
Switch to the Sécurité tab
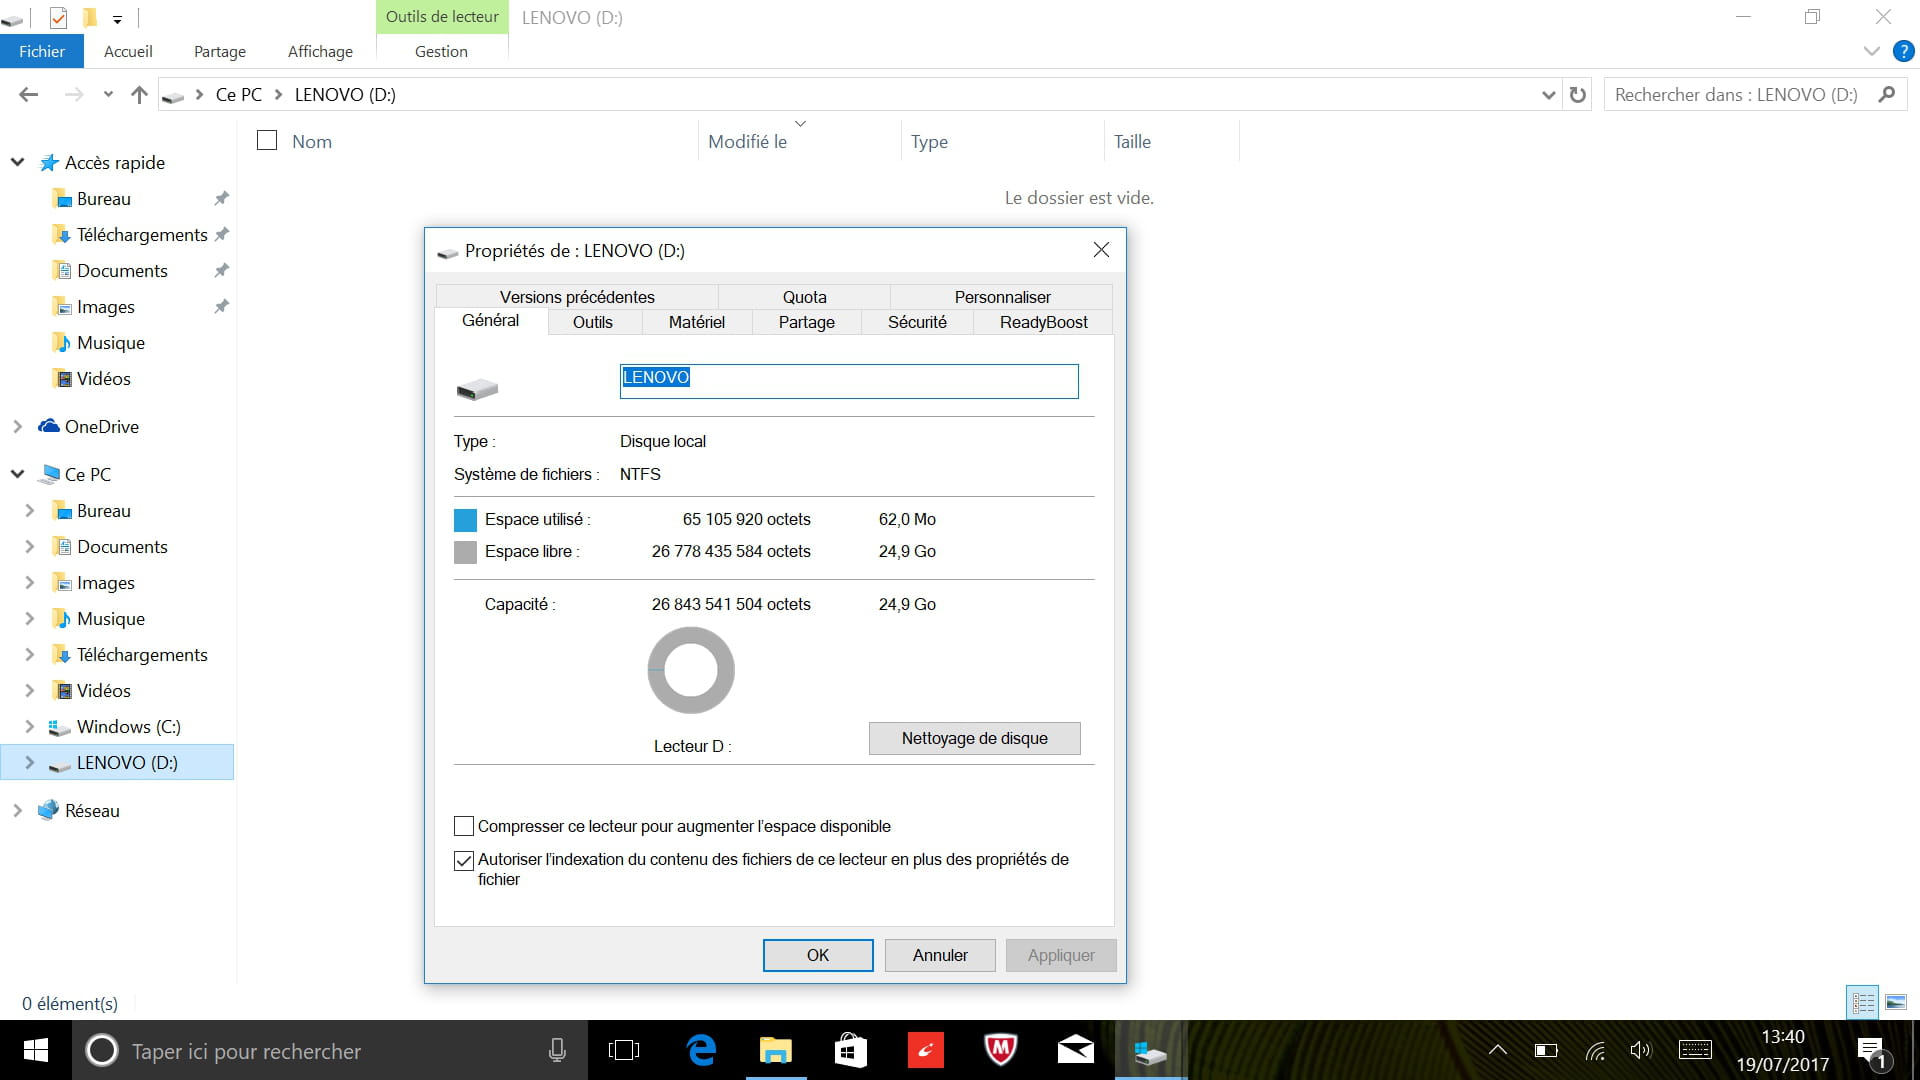click(x=917, y=322)
